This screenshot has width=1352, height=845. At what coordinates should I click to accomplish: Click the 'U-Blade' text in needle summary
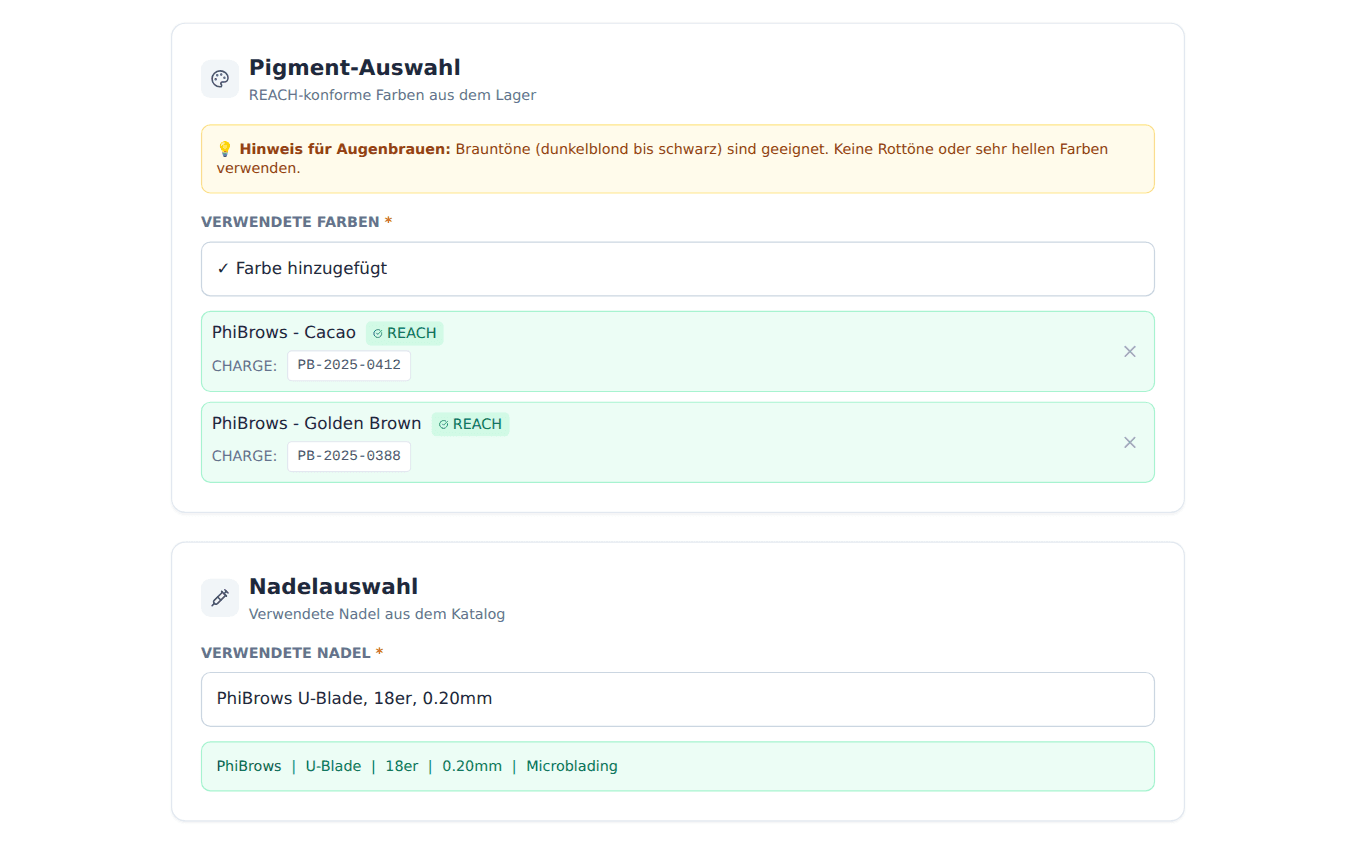334,766
